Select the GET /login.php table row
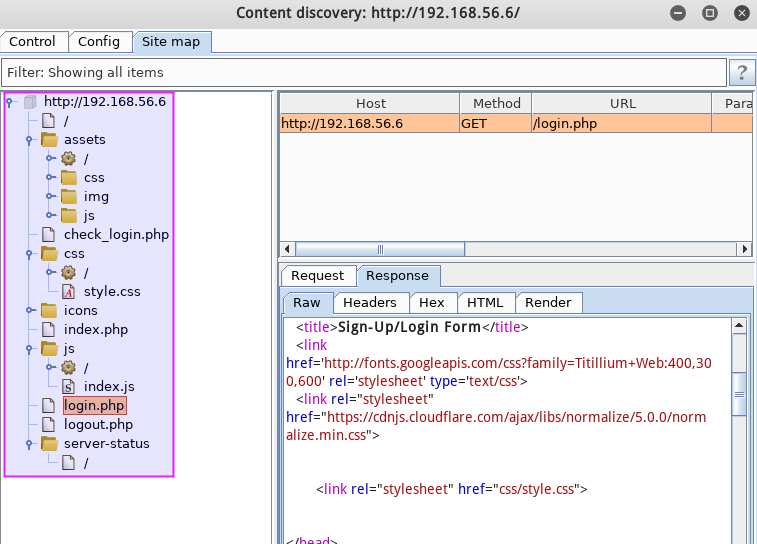The height and width of the screenshot is (544, 757). click(x=516, y=124)
